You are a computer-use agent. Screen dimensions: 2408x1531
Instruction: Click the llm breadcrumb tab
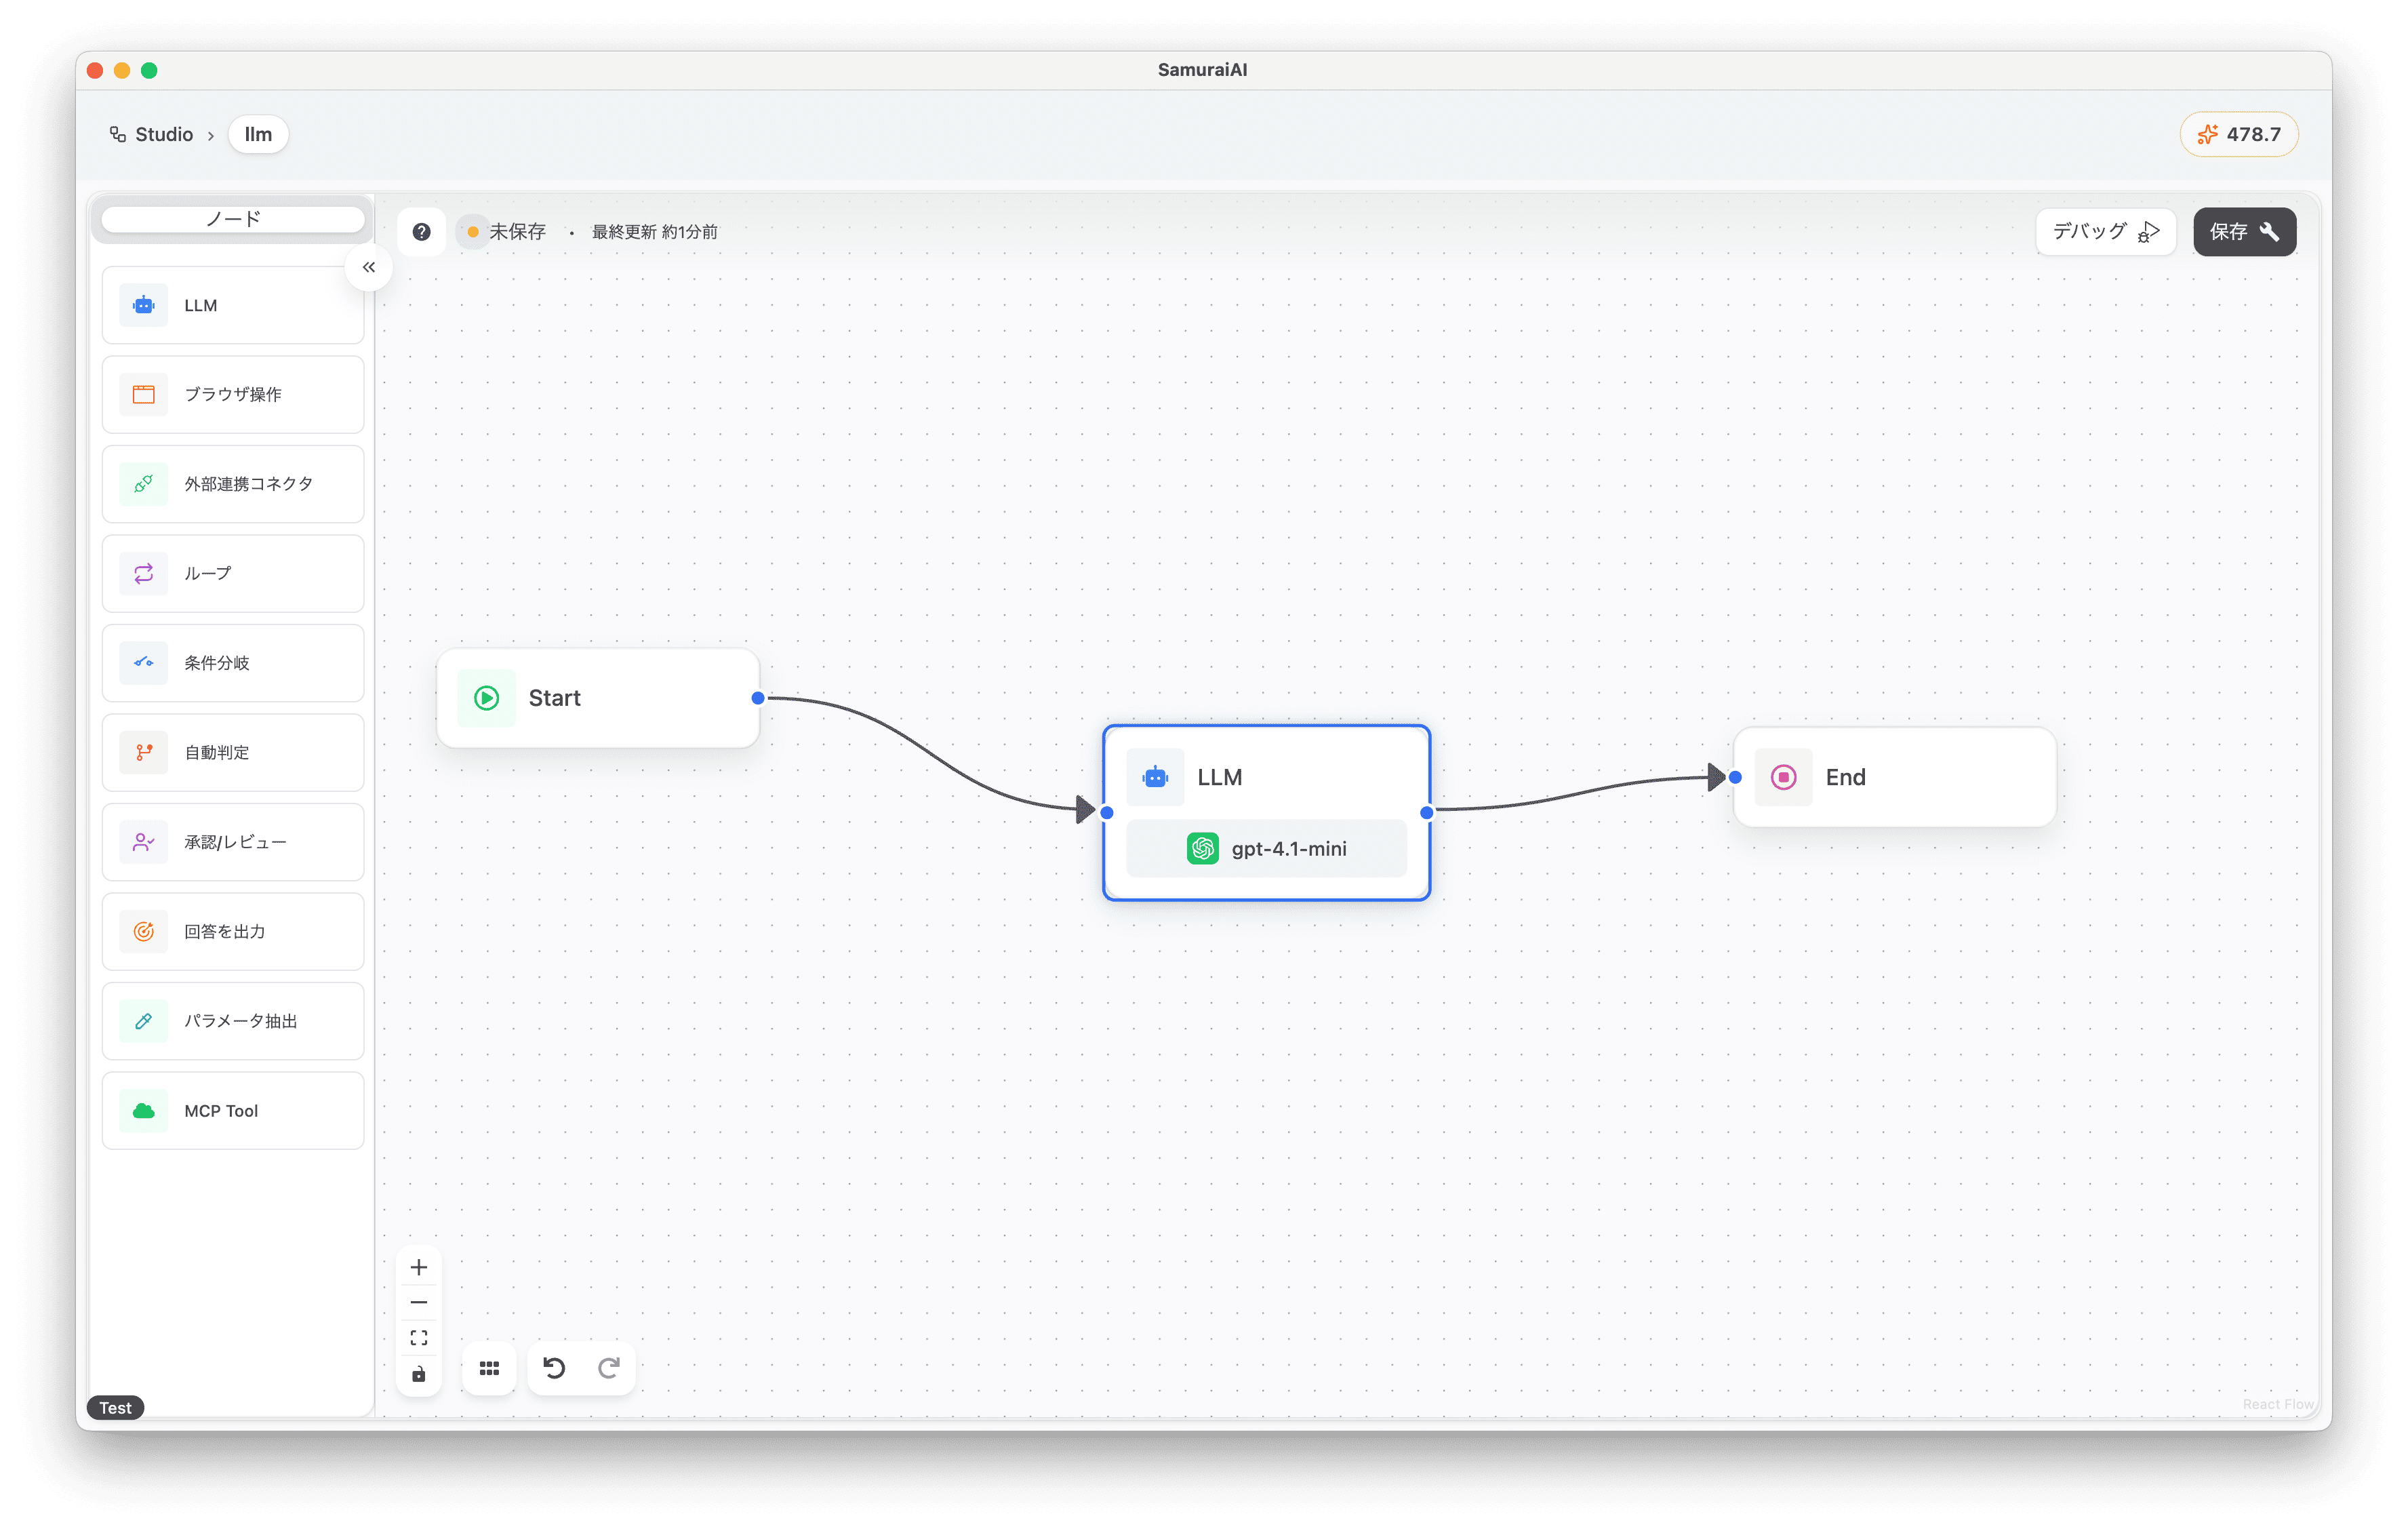pos(258,134)
